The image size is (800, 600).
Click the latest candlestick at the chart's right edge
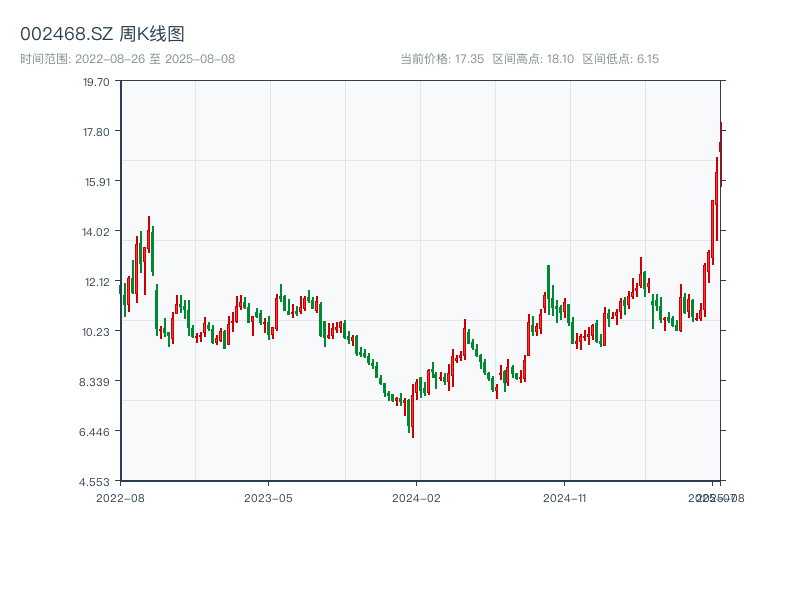click(720, 145)
